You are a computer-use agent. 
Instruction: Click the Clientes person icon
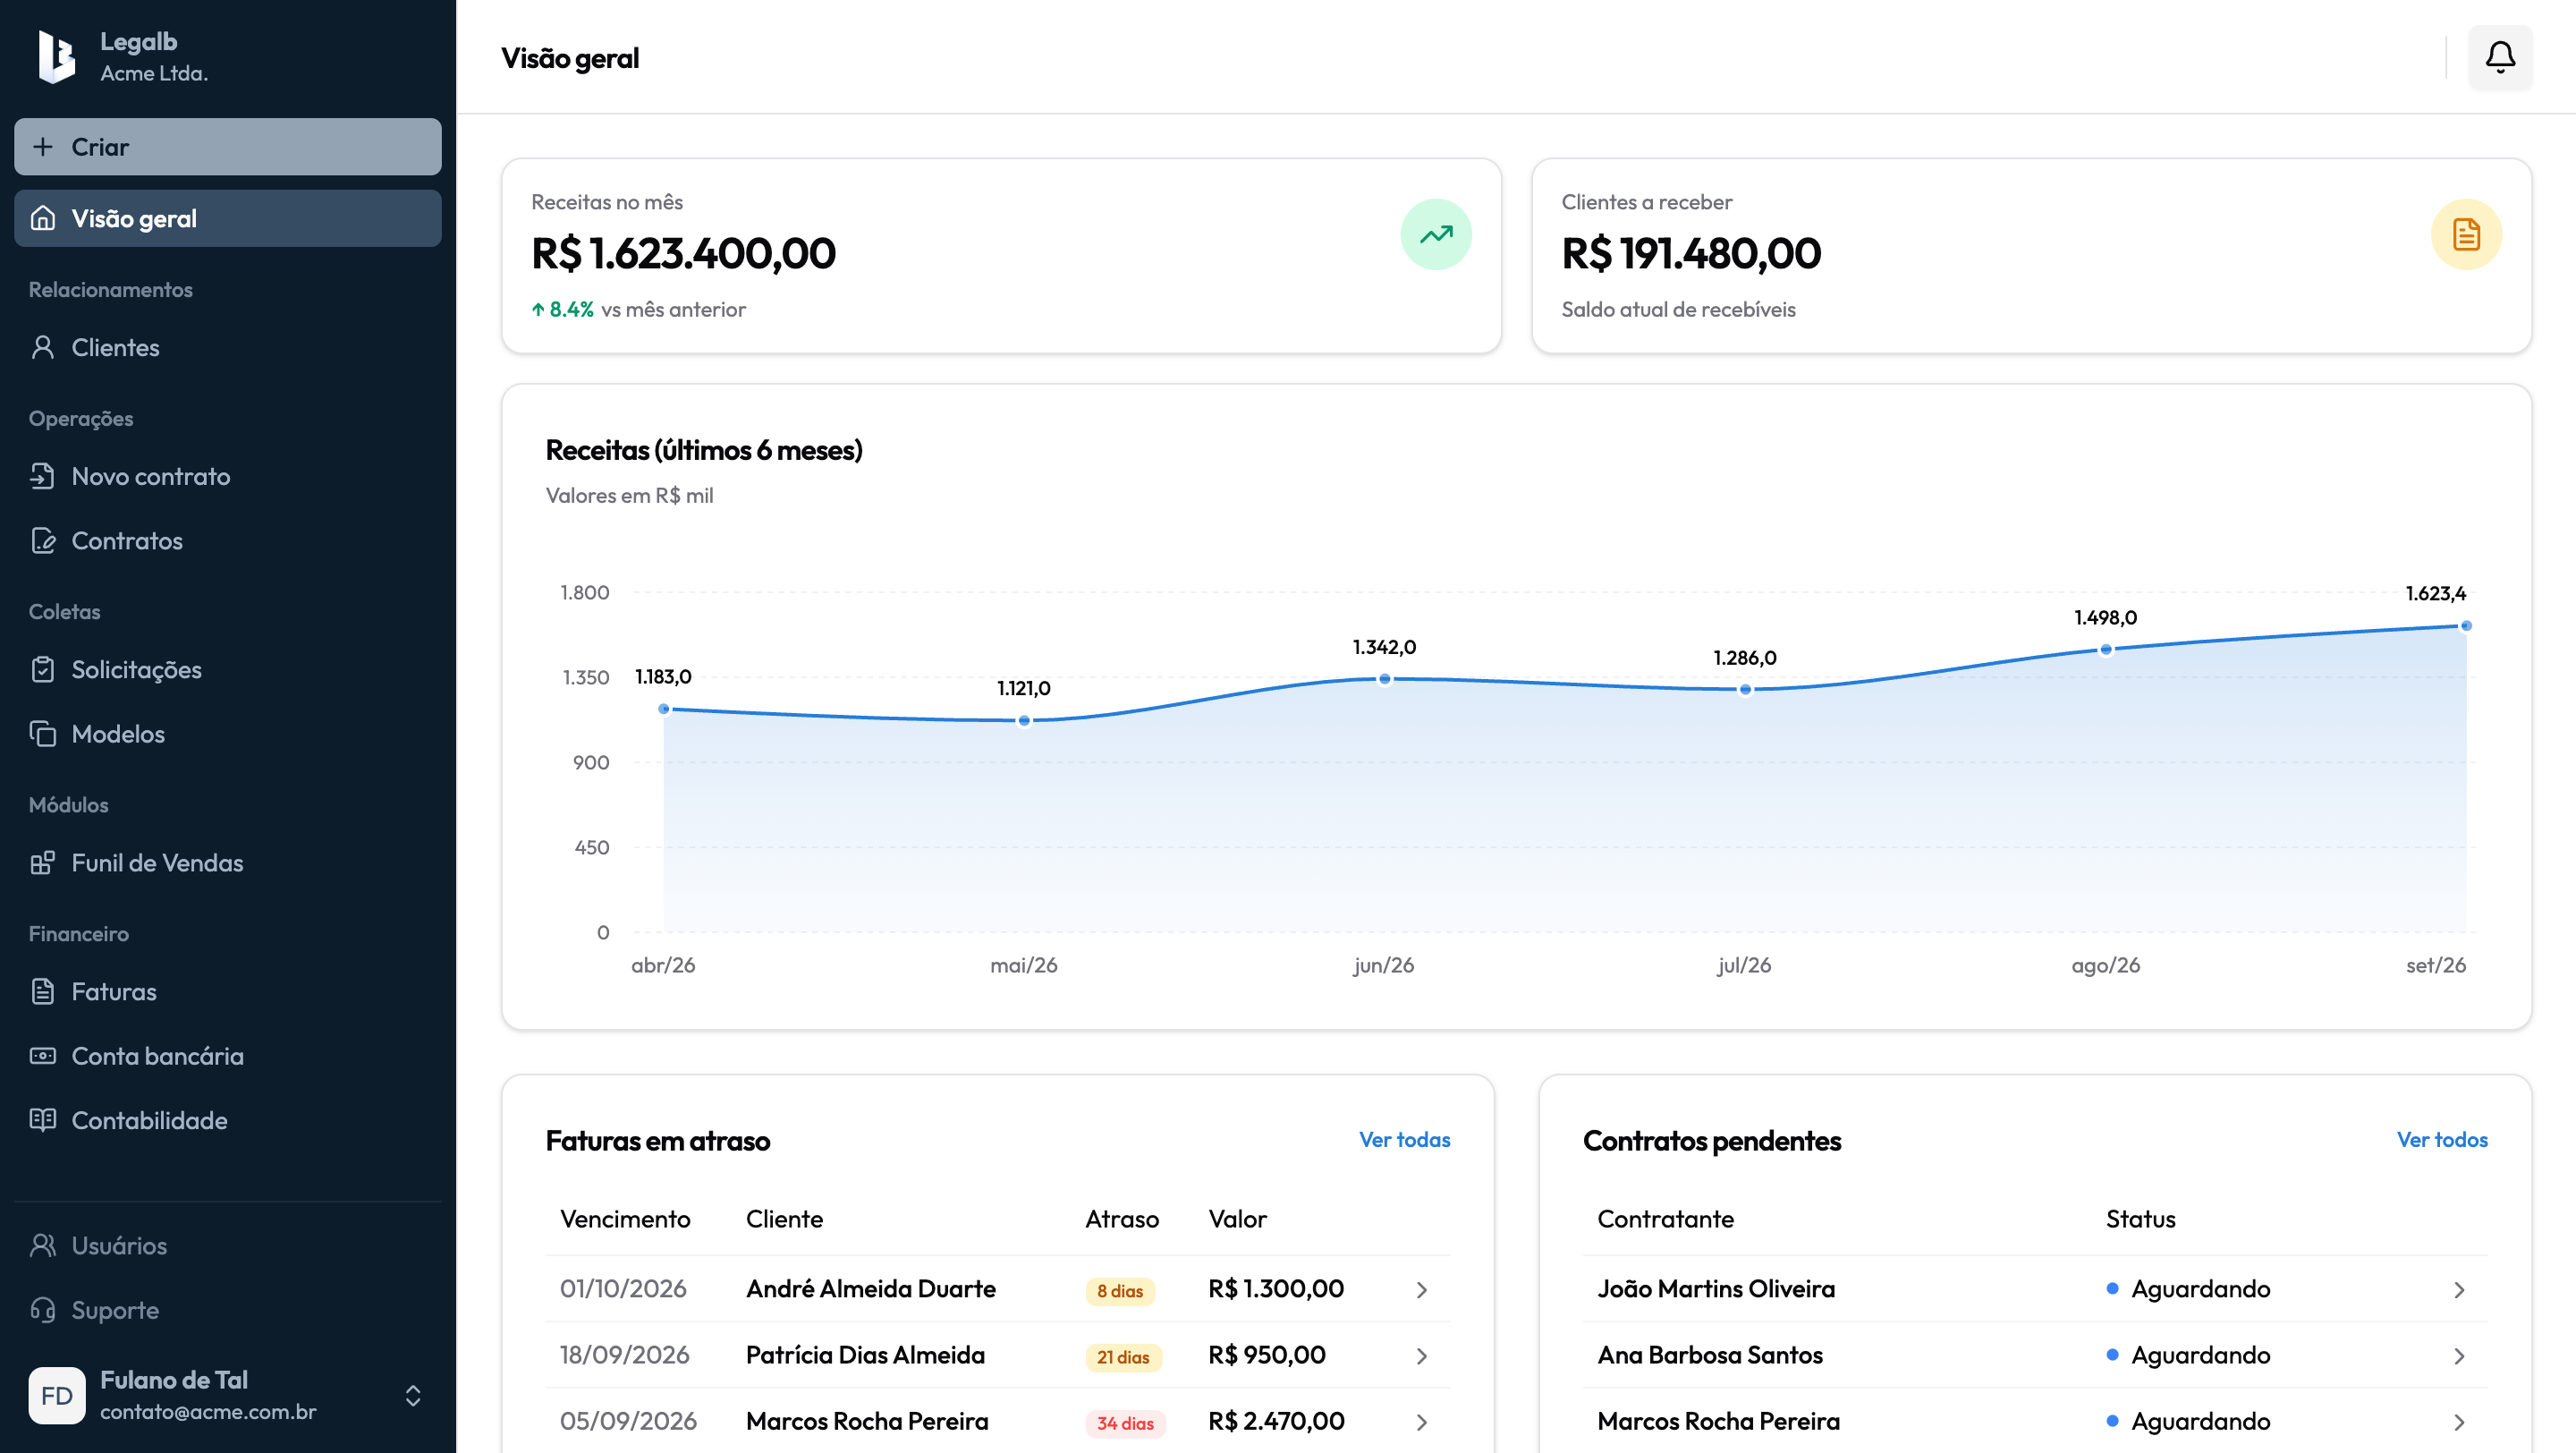[43, 347]
